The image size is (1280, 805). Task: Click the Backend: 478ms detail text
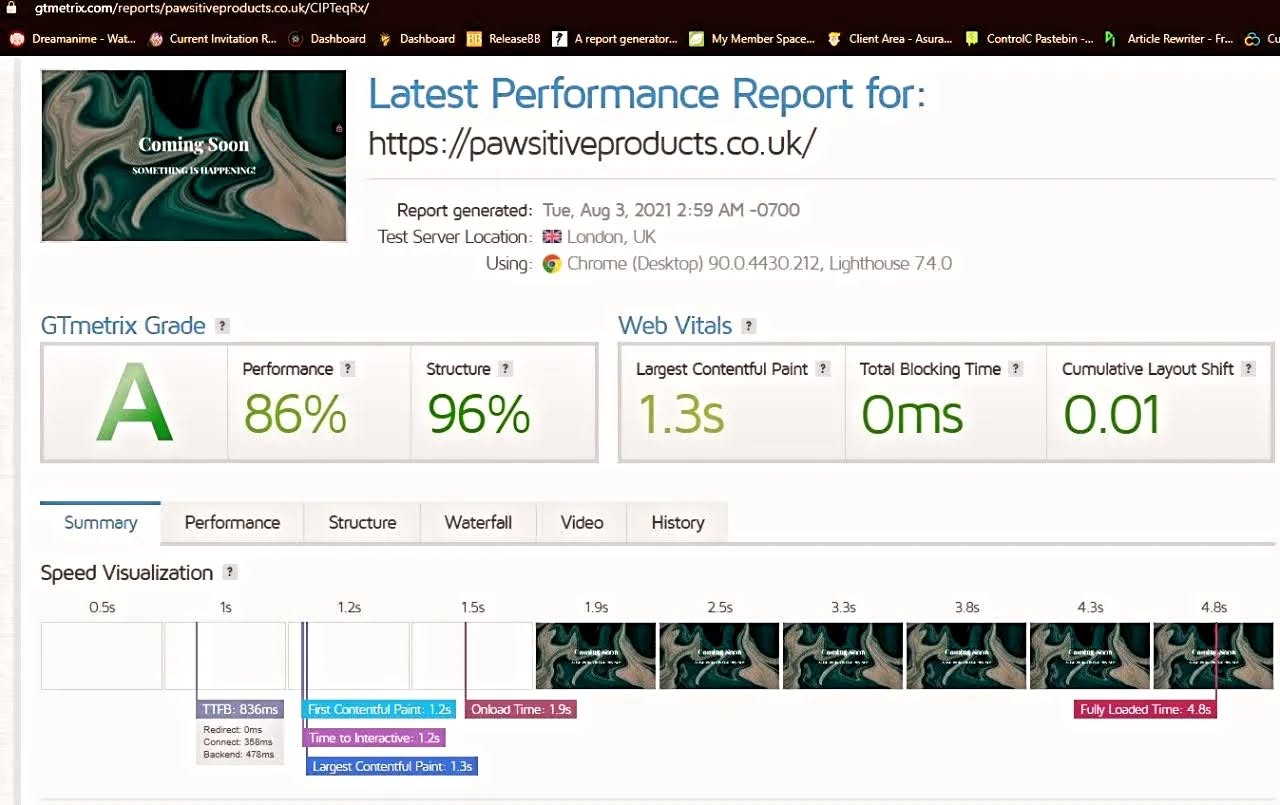click(x=237, y=754)
